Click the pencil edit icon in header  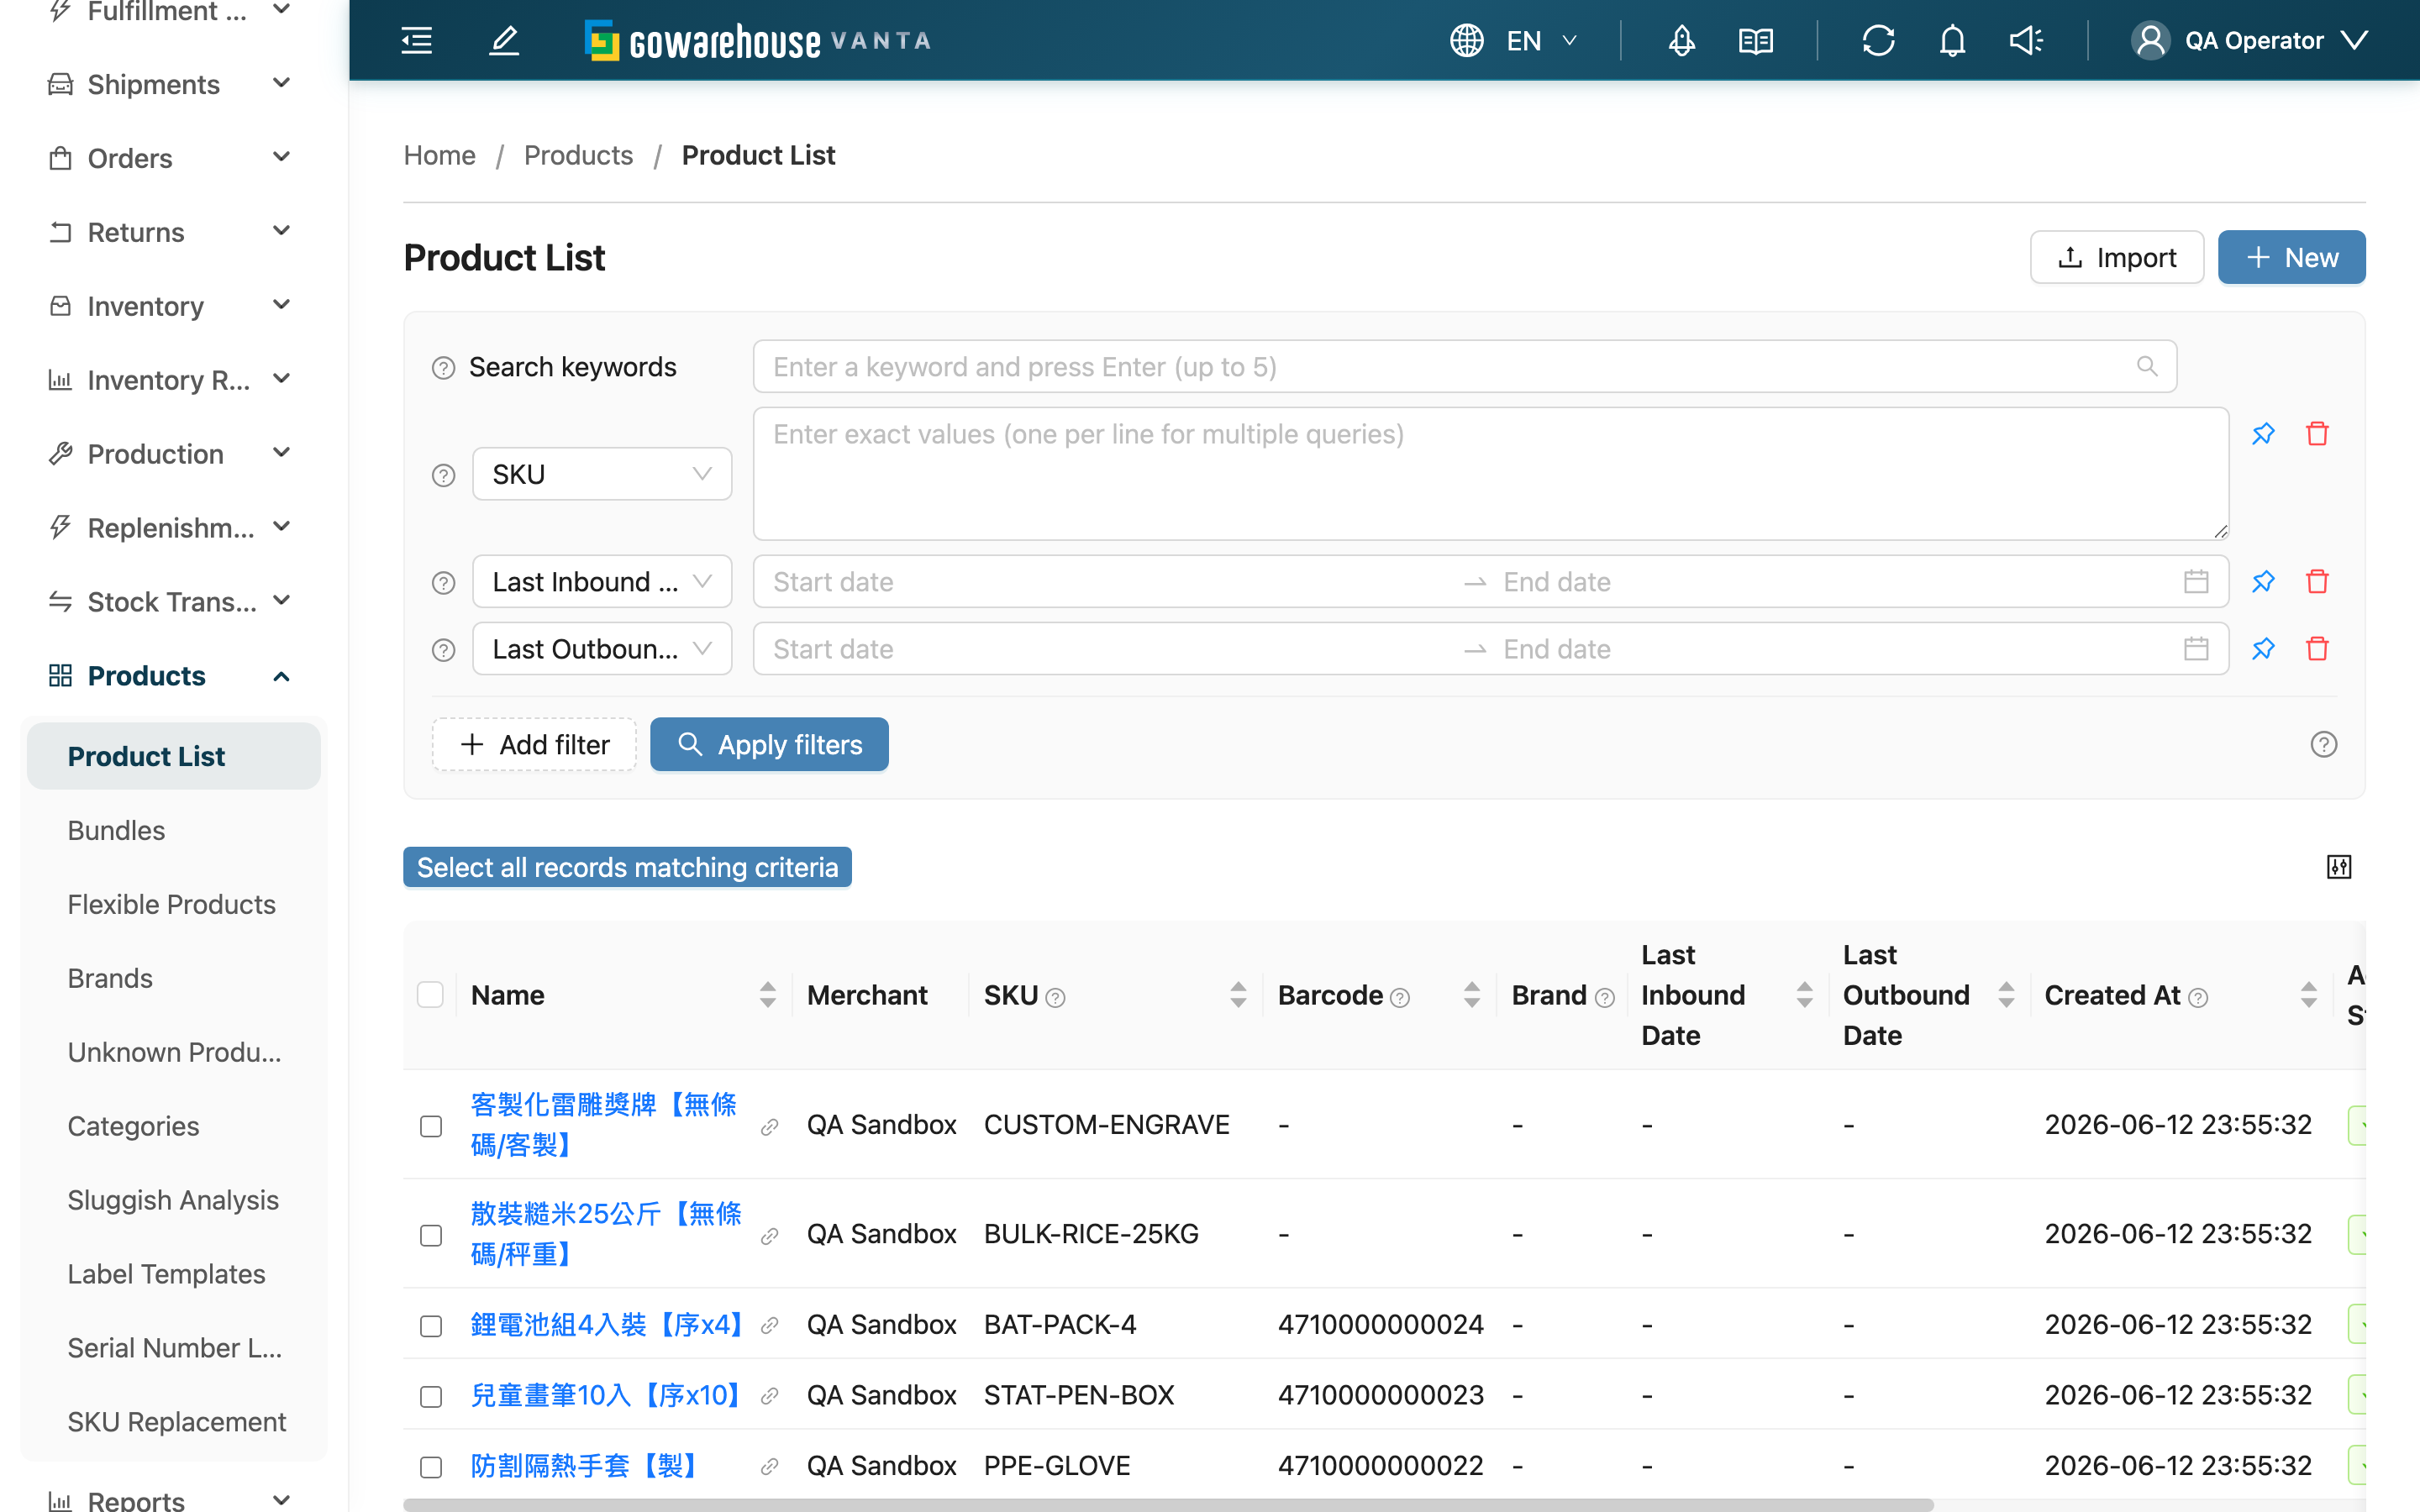point(504,40)
